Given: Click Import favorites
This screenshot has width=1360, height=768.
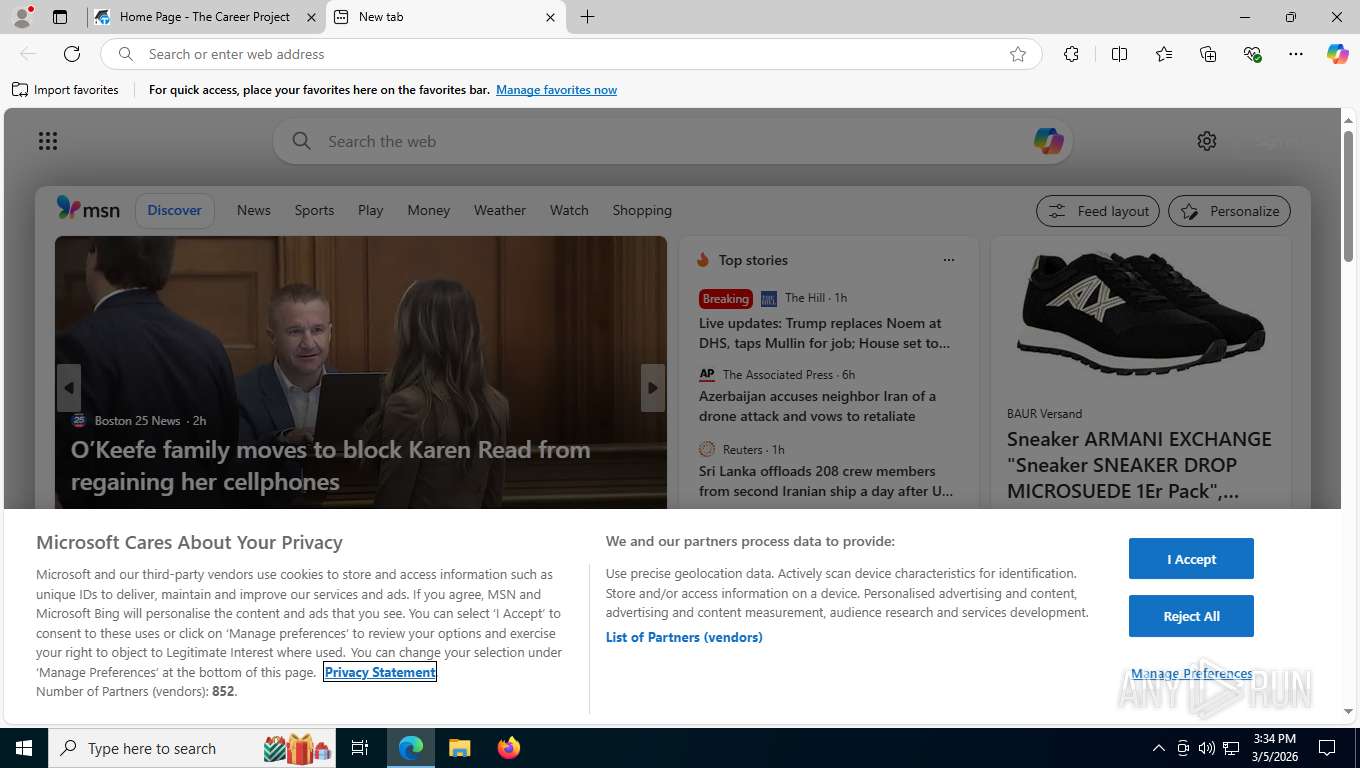Looking at the screenshot, I should 65,90.
